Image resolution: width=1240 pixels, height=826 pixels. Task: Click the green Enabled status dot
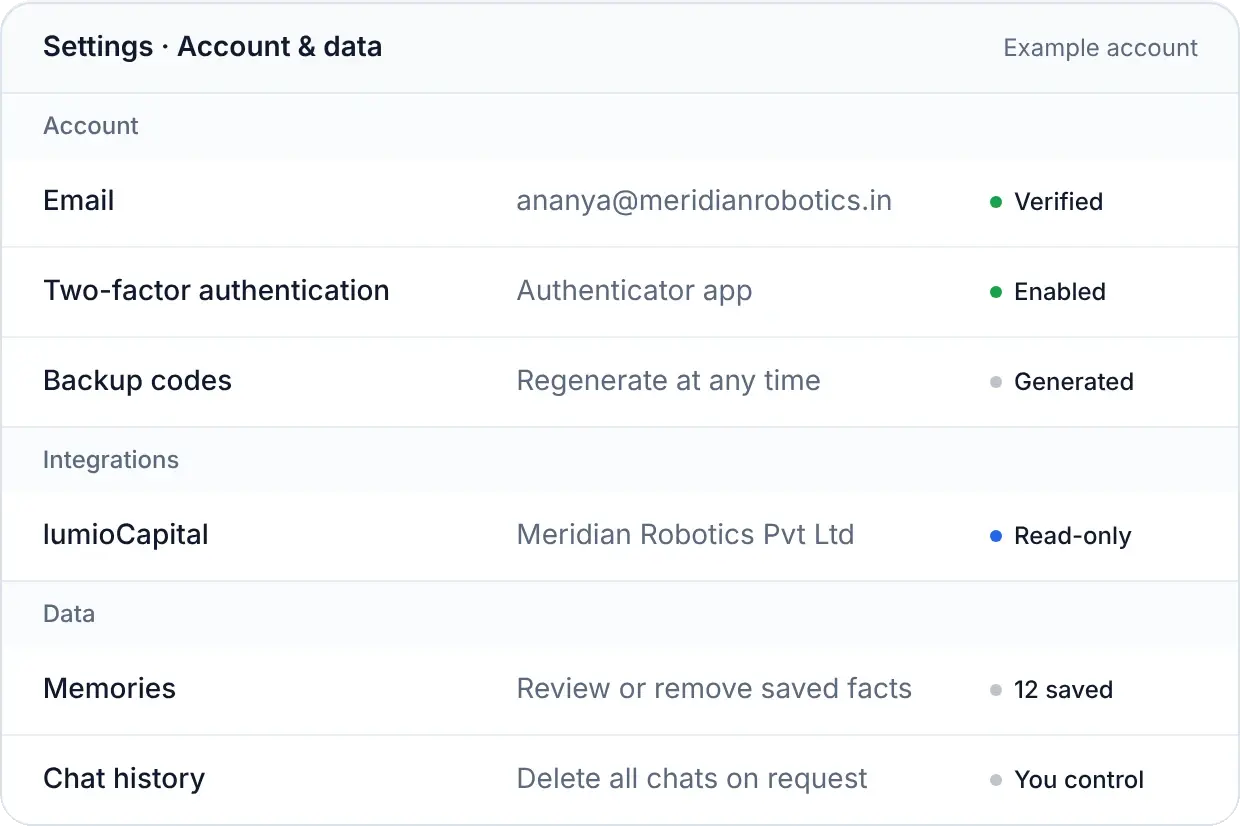[x=996, y=292]
